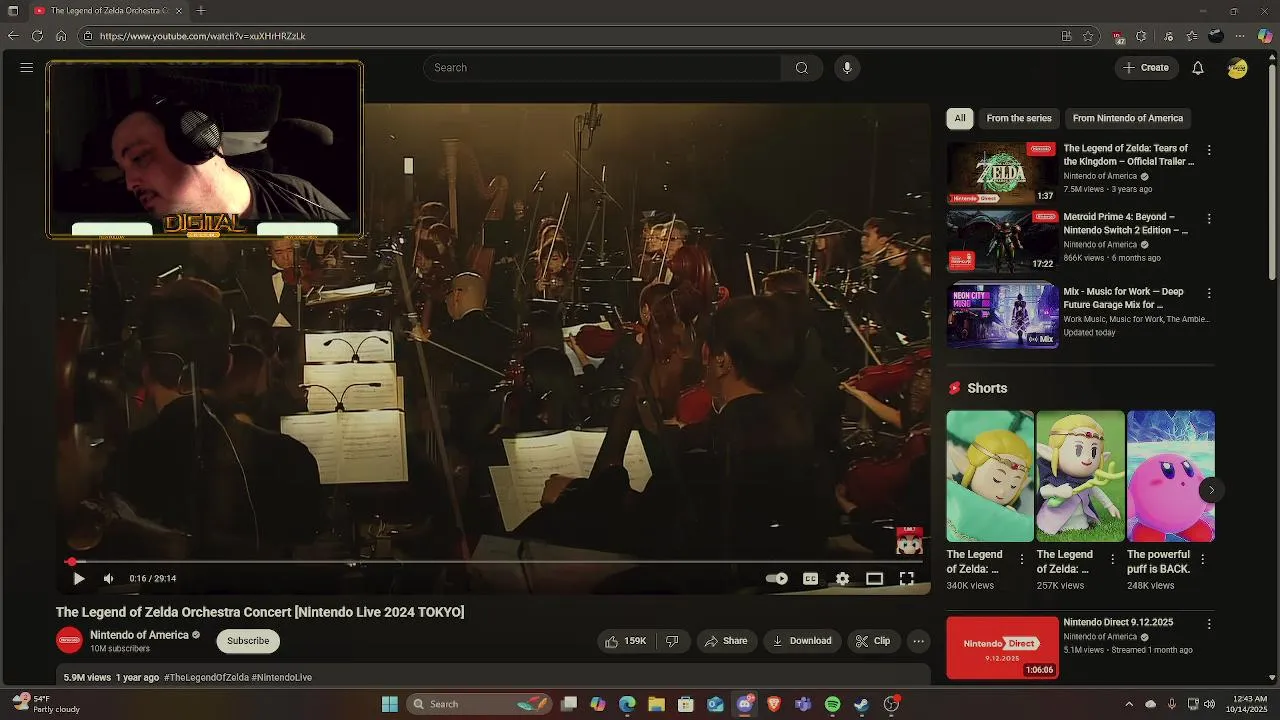
Task: Click the YouTube search field
Action: coord(602,68)
